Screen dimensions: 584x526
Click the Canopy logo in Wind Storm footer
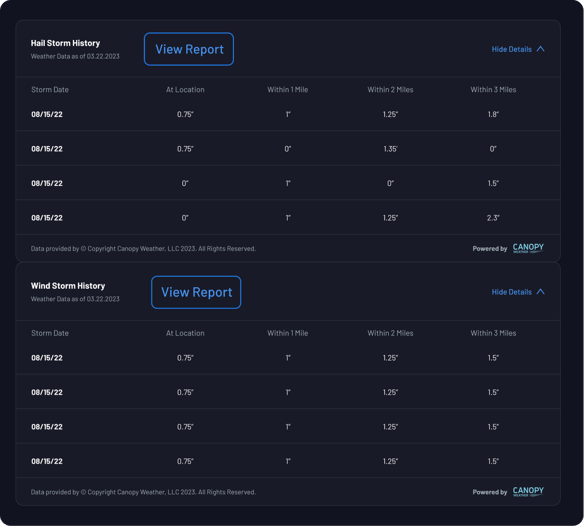click(528, 491)
